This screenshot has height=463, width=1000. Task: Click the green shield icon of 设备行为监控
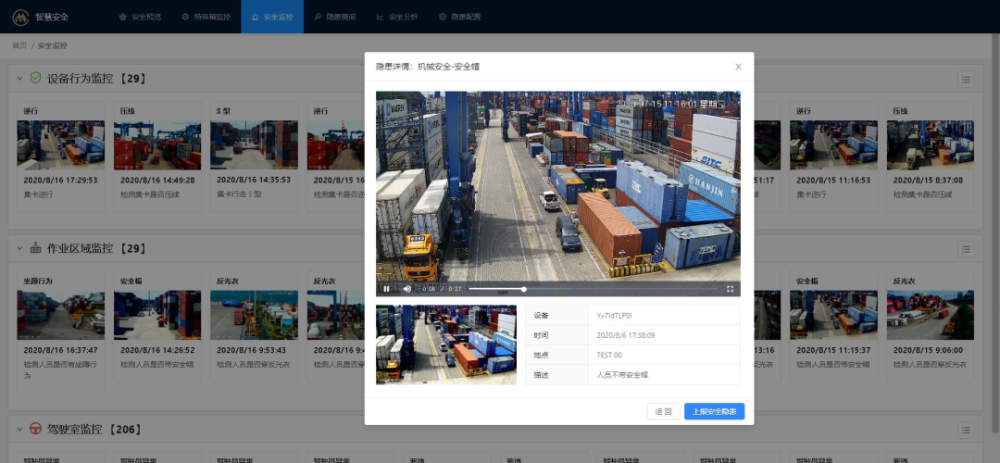(36, 78)
